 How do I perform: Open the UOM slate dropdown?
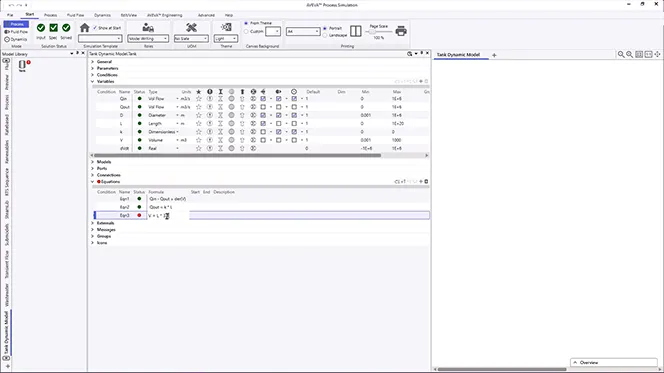191,39
